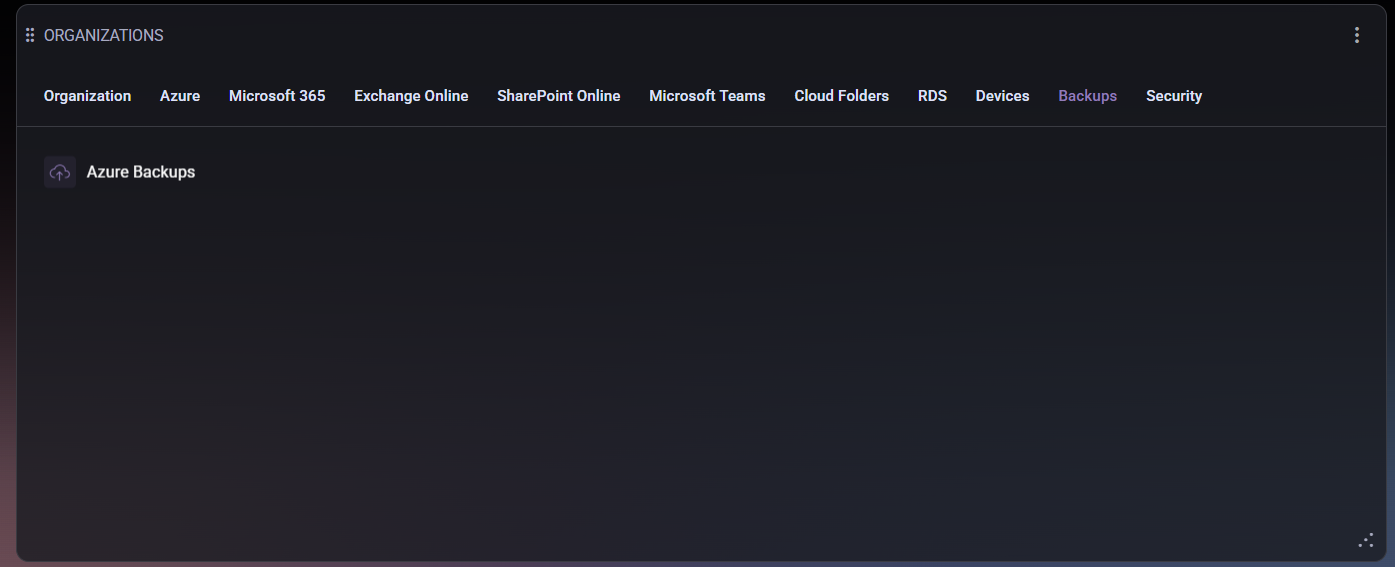
Task: Select the Microsoft 365 tab
Action: (x=277, y=96)
